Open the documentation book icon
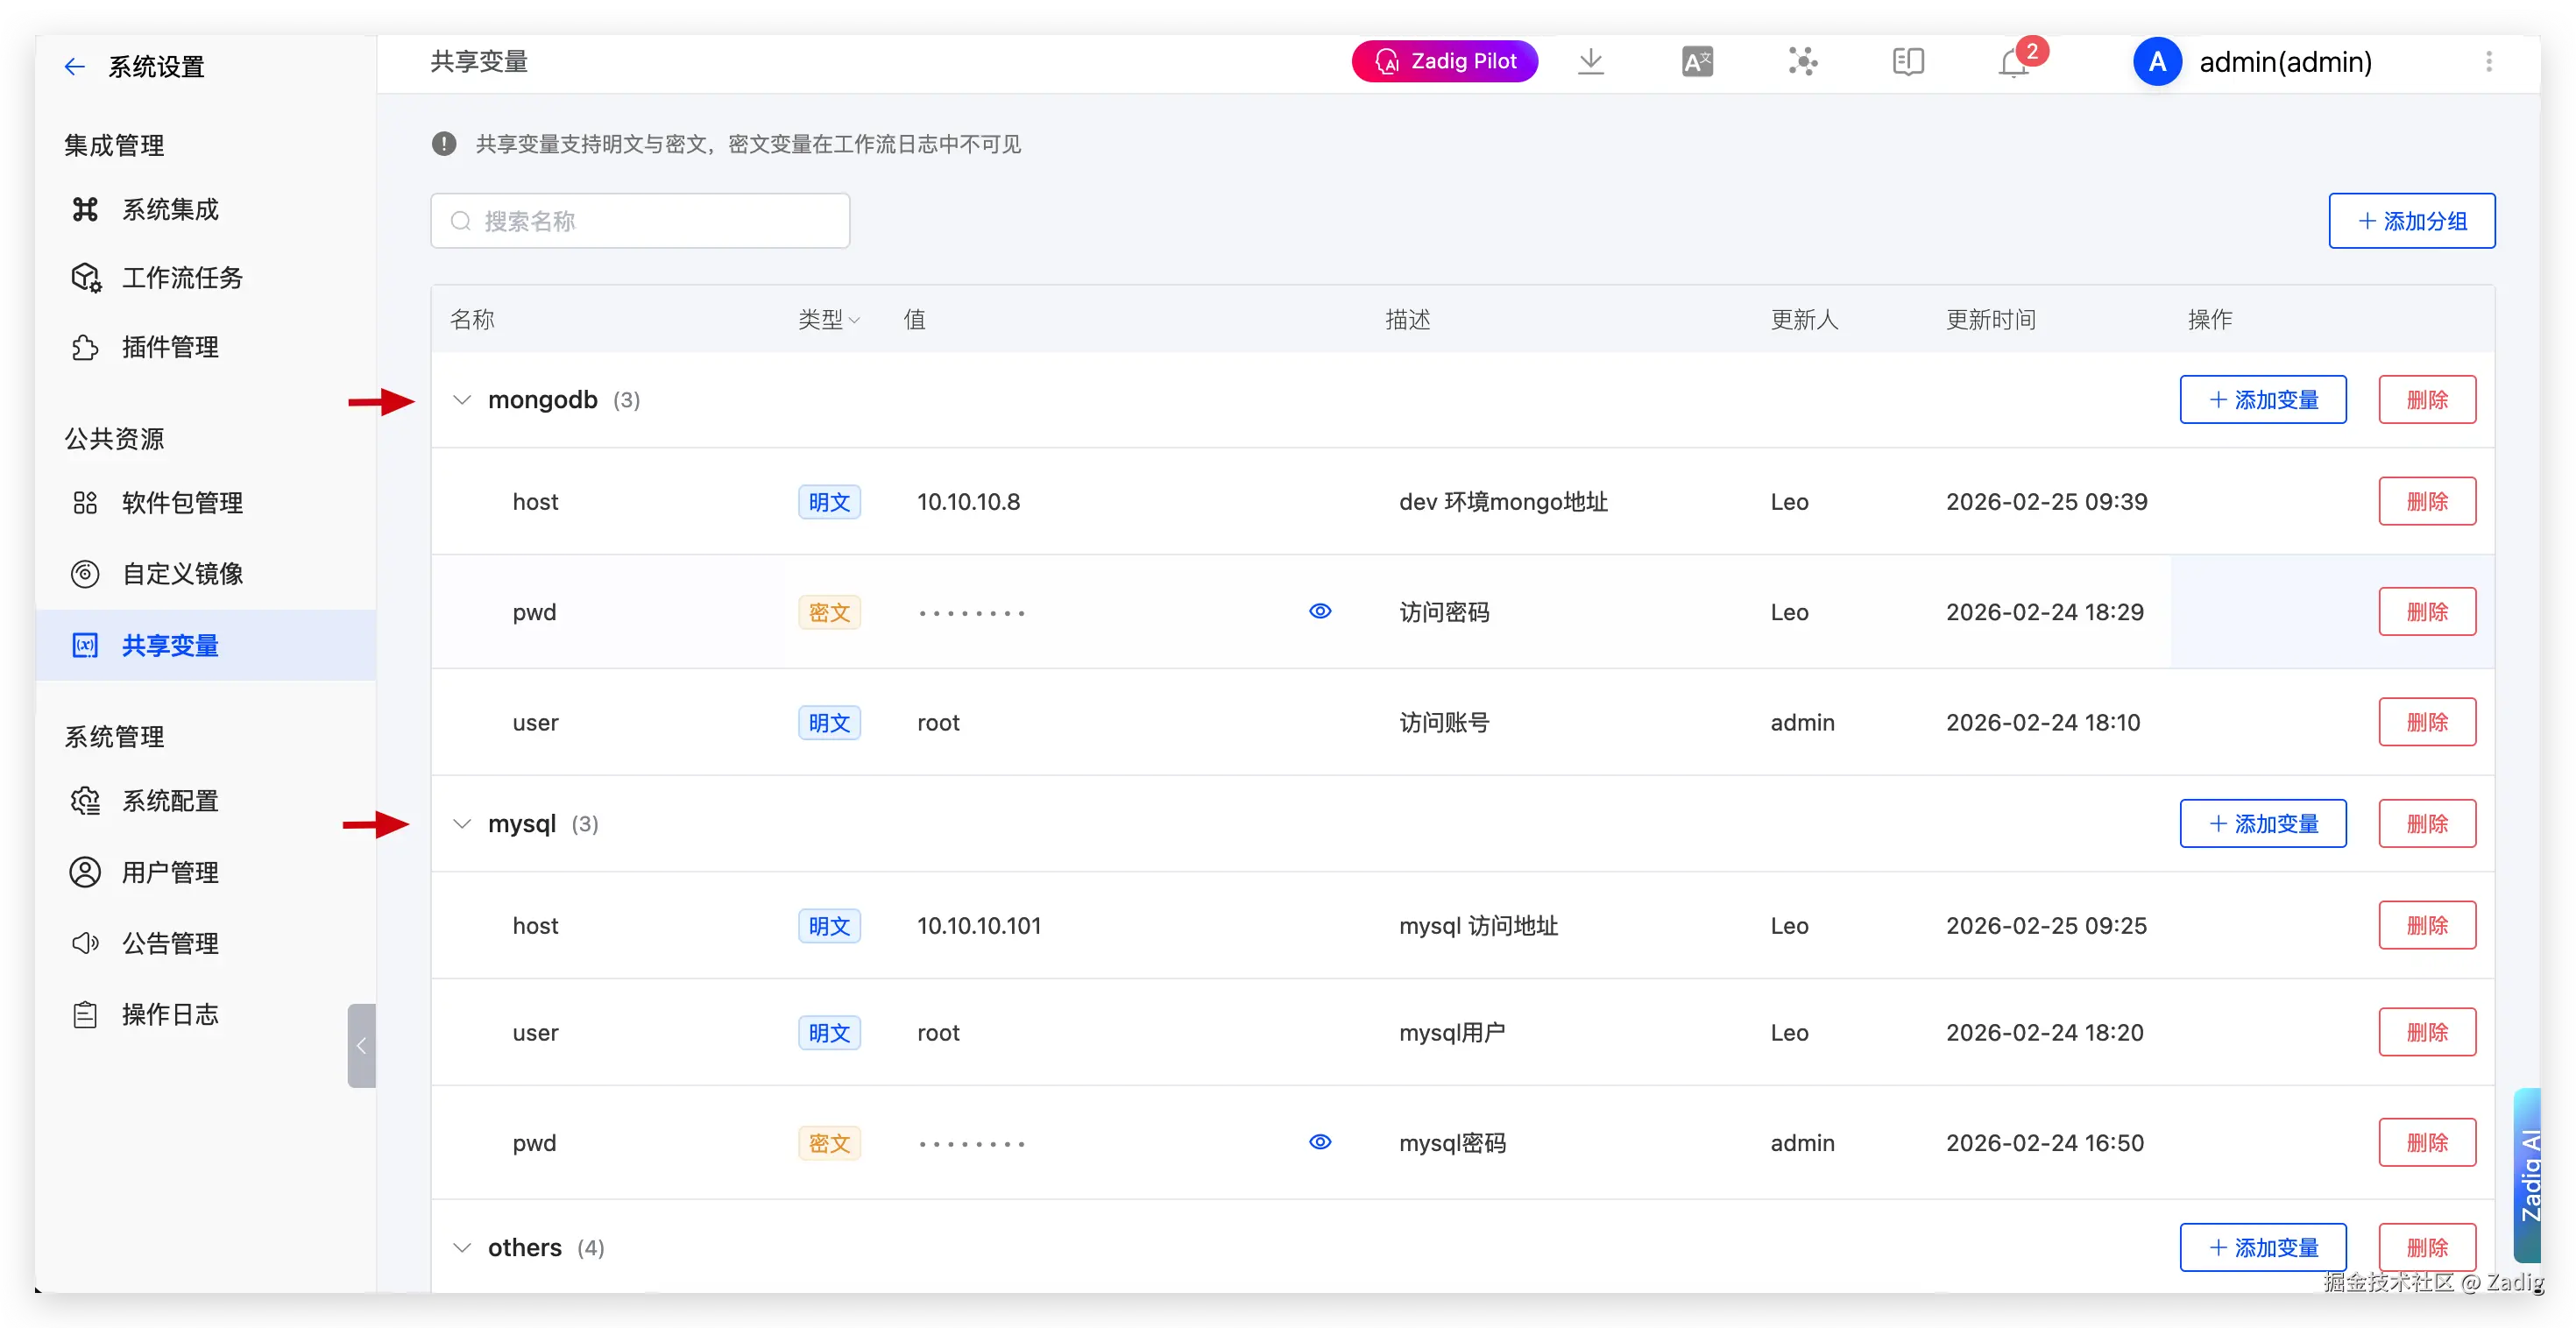Image resolution: width=2576 pixels, height=1328 pixels. (1908, 62)
